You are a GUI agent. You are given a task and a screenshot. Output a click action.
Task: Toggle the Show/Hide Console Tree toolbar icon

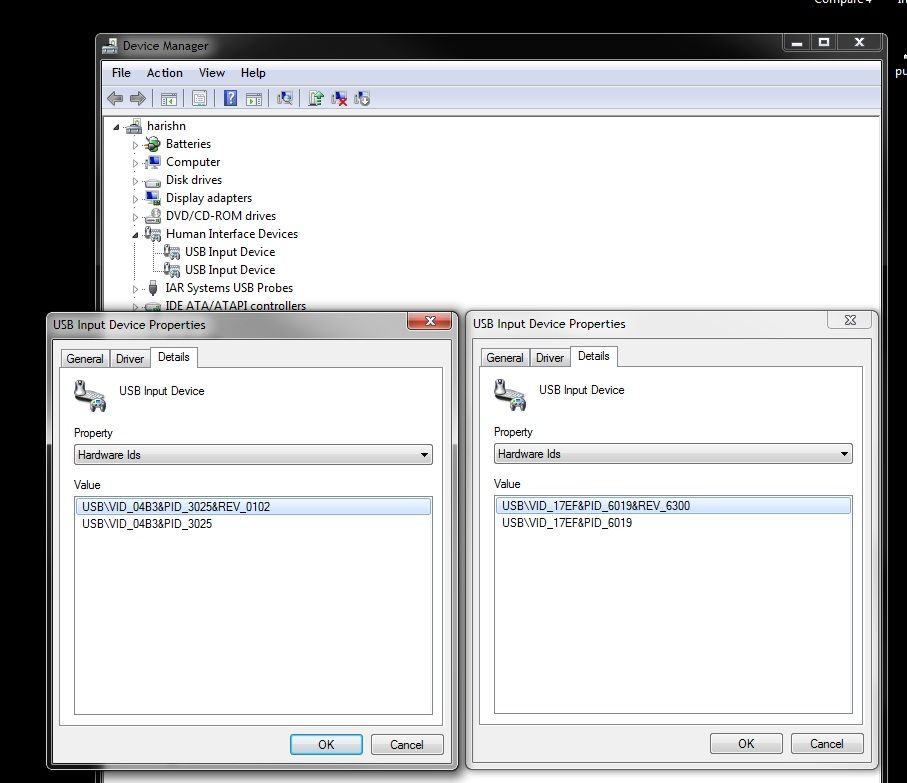[168, 99]
